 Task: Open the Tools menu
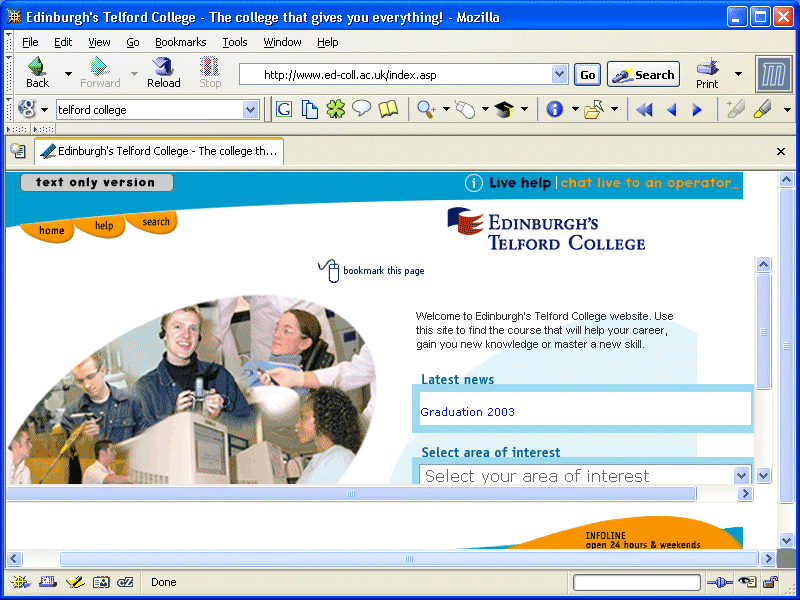235,42
